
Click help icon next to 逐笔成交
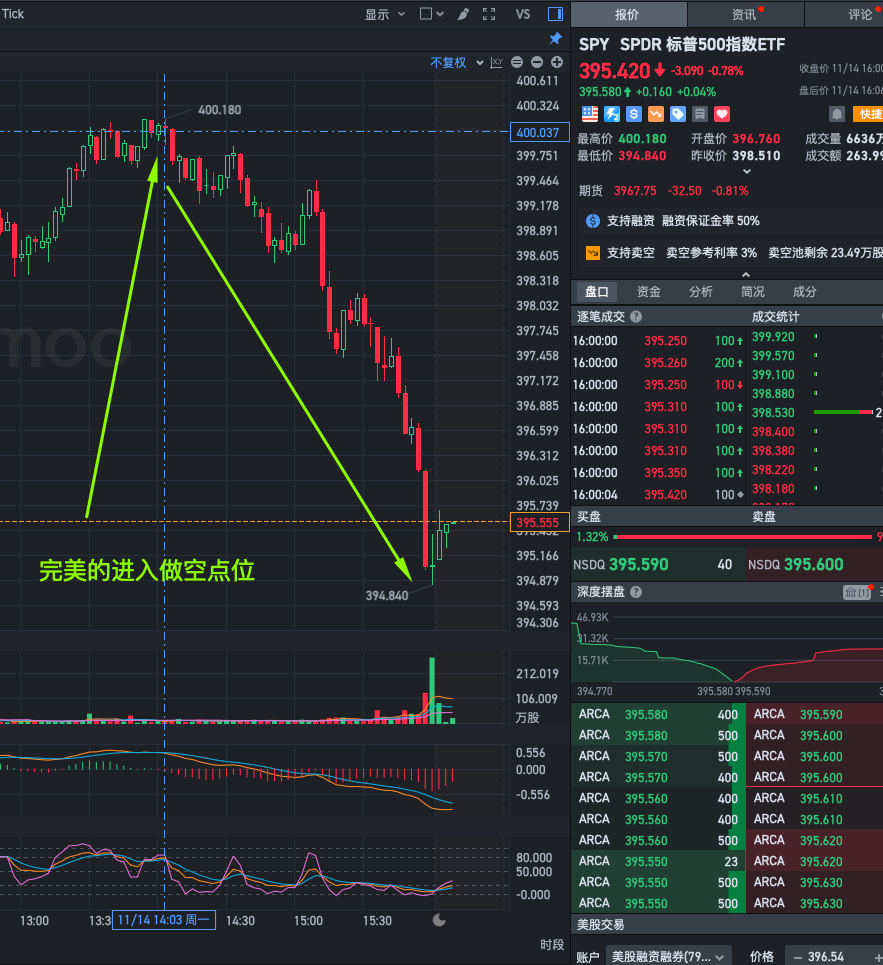tap(636, 316)
